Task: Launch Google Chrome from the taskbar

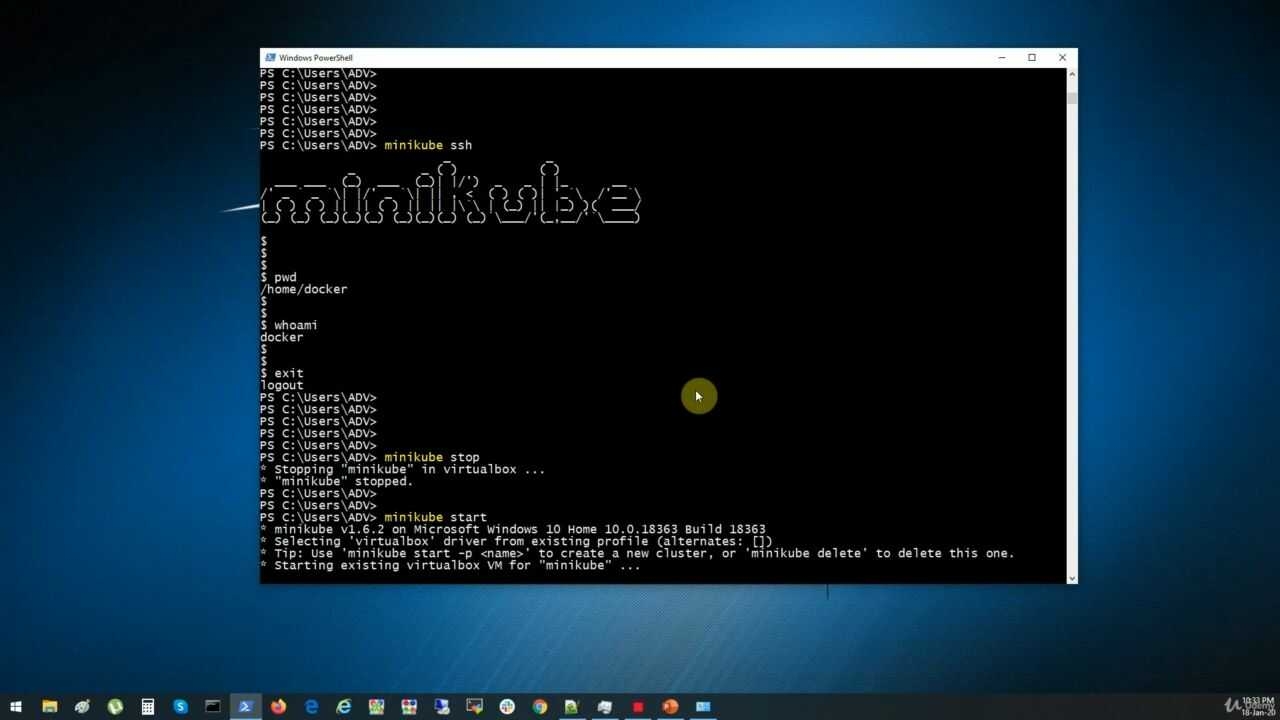Action: coord(540,706)
